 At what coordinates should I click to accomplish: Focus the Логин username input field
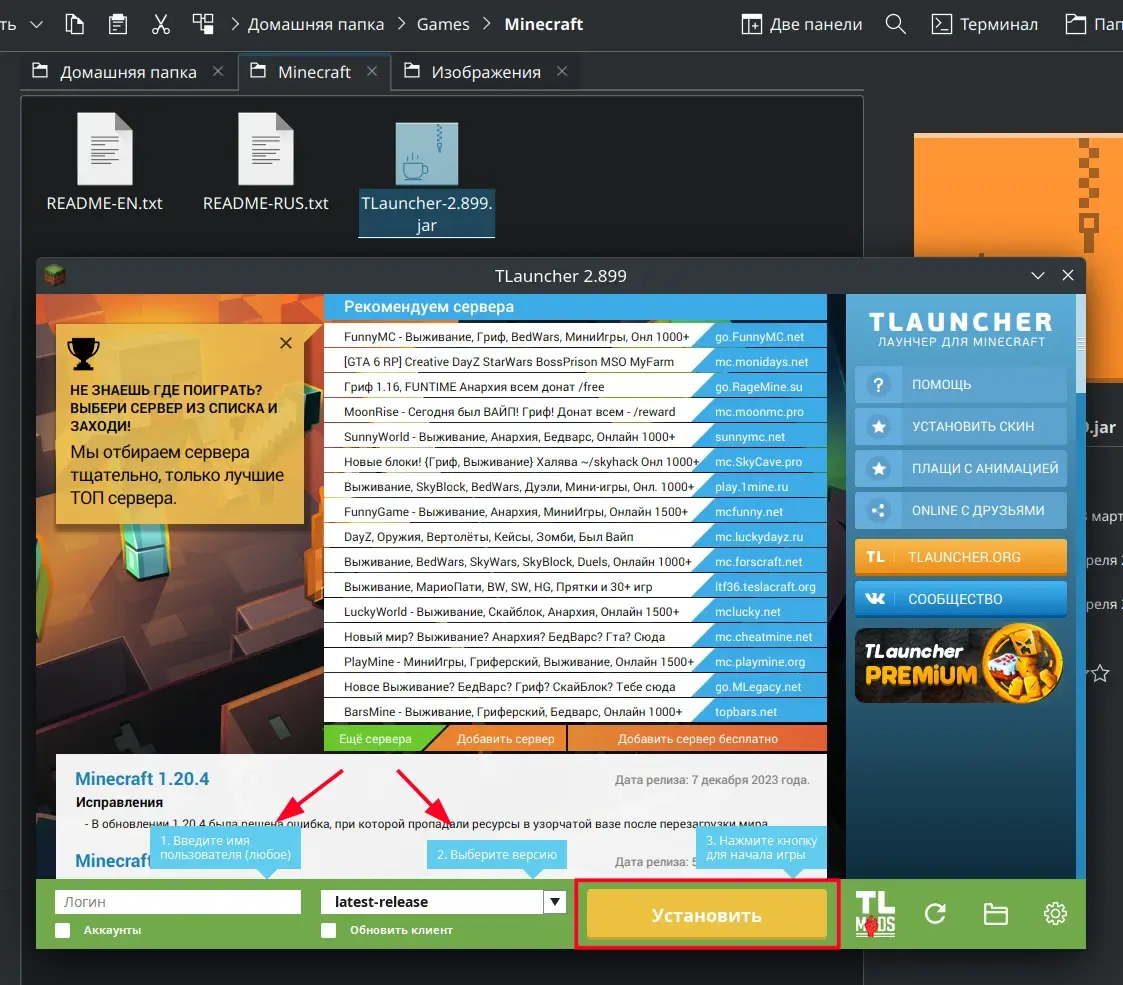[x=178, y=902]
